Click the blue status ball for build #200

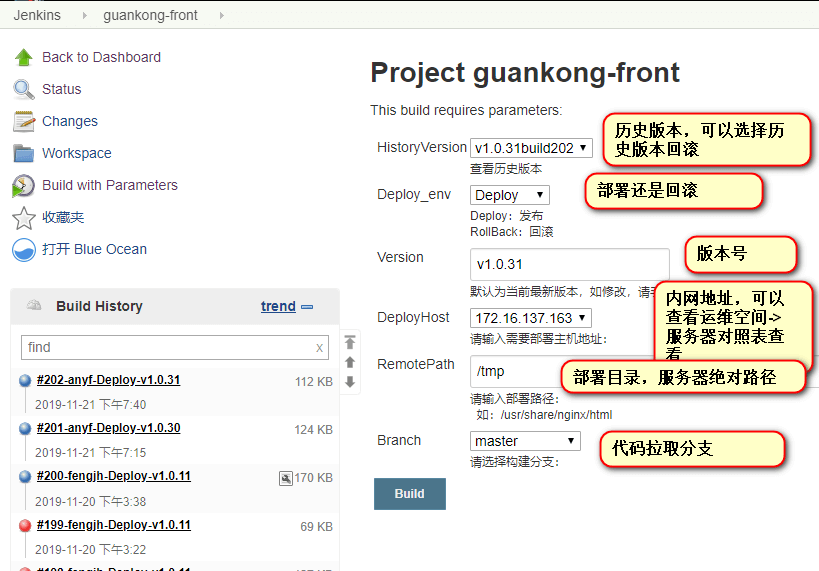25,476
